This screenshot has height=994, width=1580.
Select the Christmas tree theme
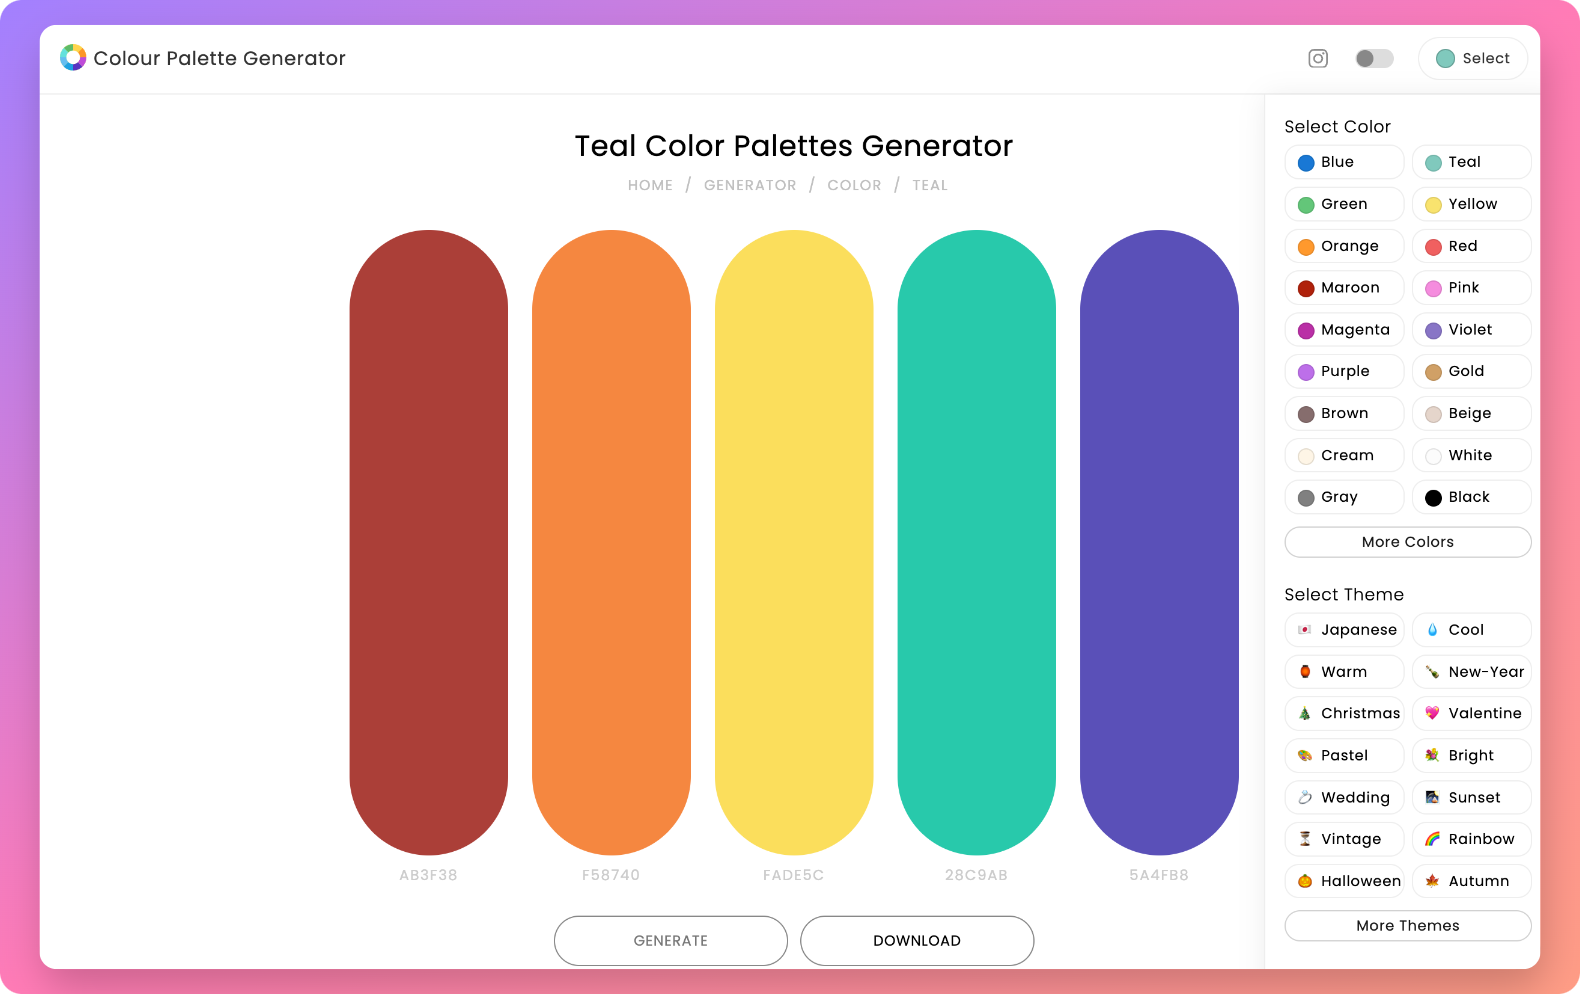(1344, 713)
